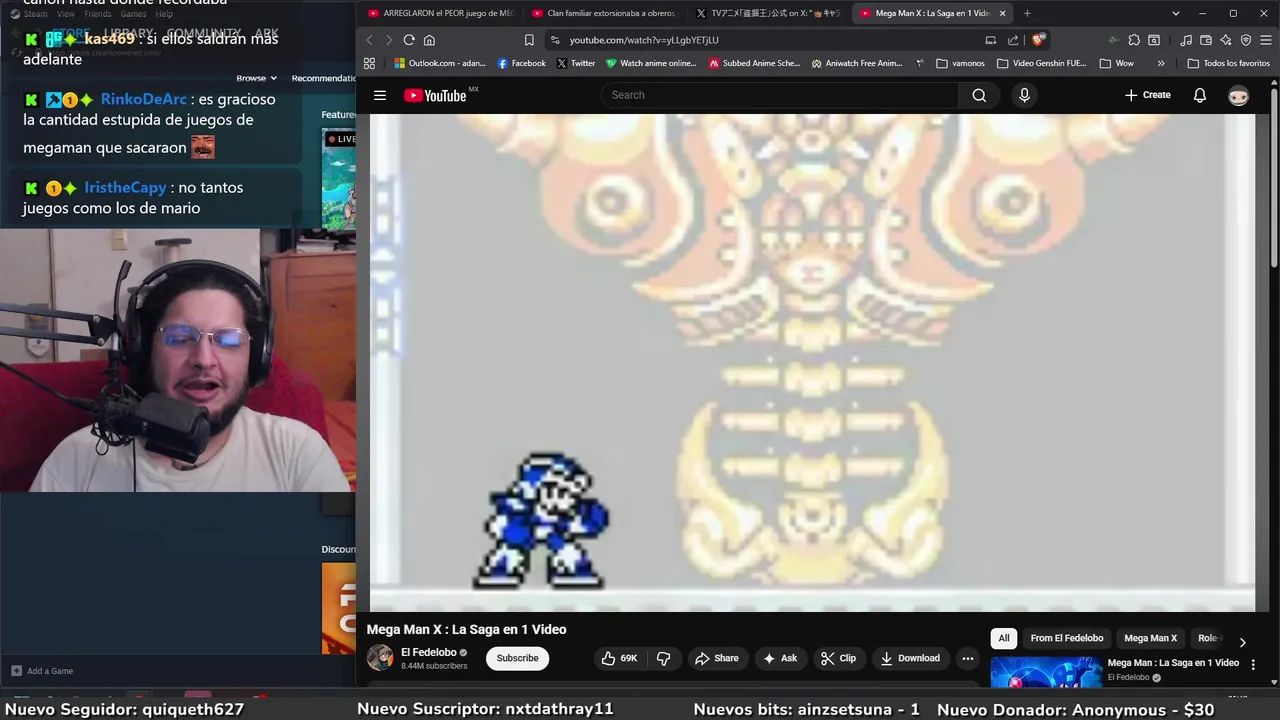Click the address bar URL
The image size is (1280, 720).
644,40
